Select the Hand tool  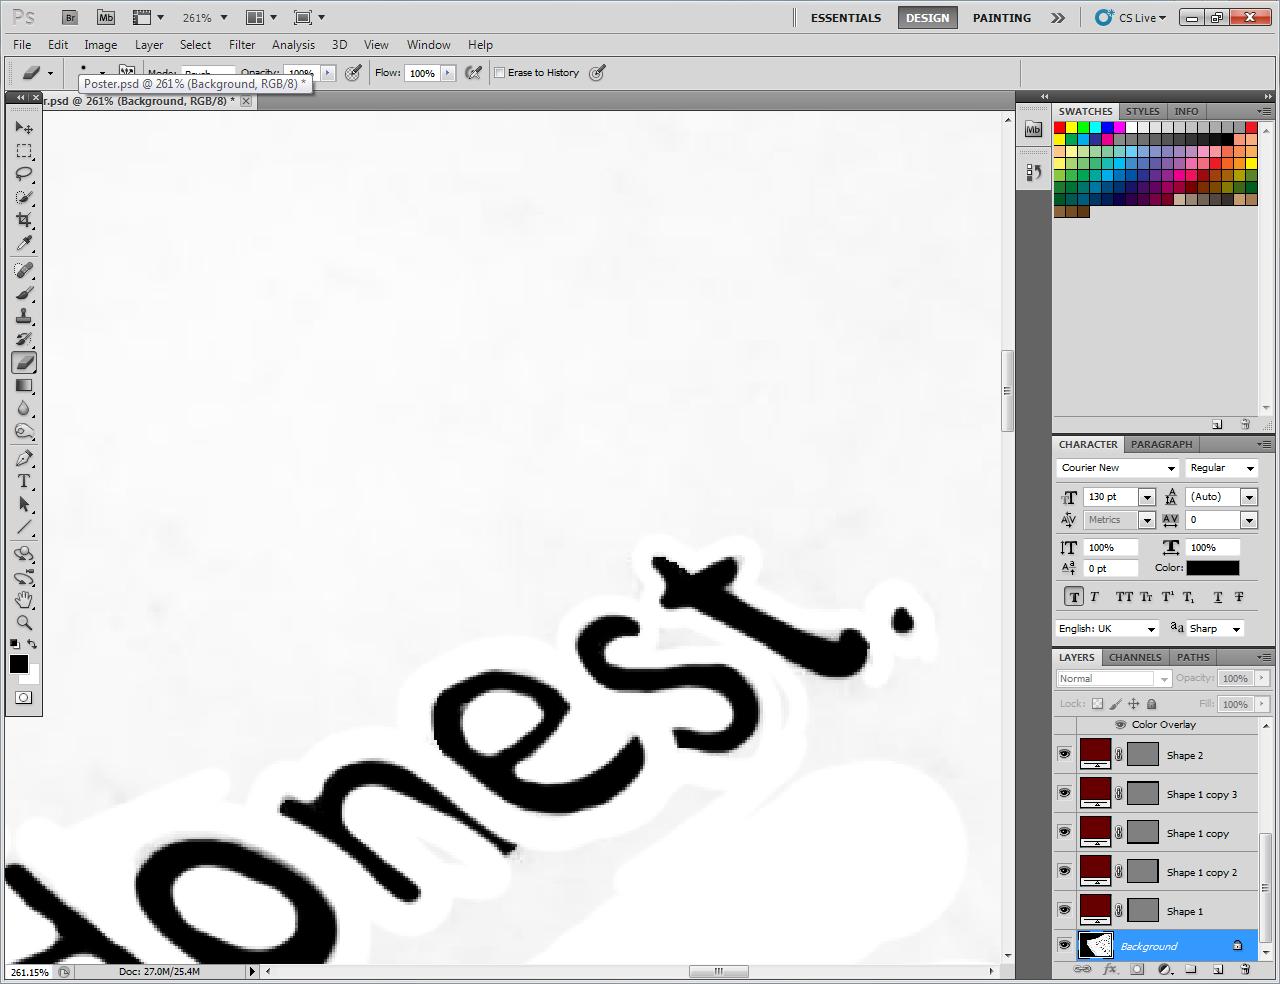coord(24,599)
